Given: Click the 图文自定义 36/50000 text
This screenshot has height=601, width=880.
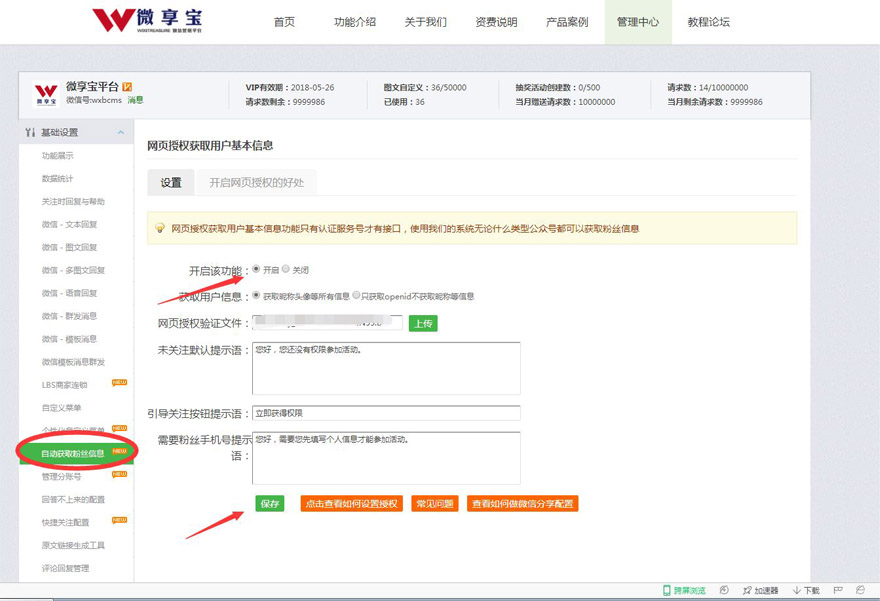Looking at the screenshot, I should click(425, 88).
